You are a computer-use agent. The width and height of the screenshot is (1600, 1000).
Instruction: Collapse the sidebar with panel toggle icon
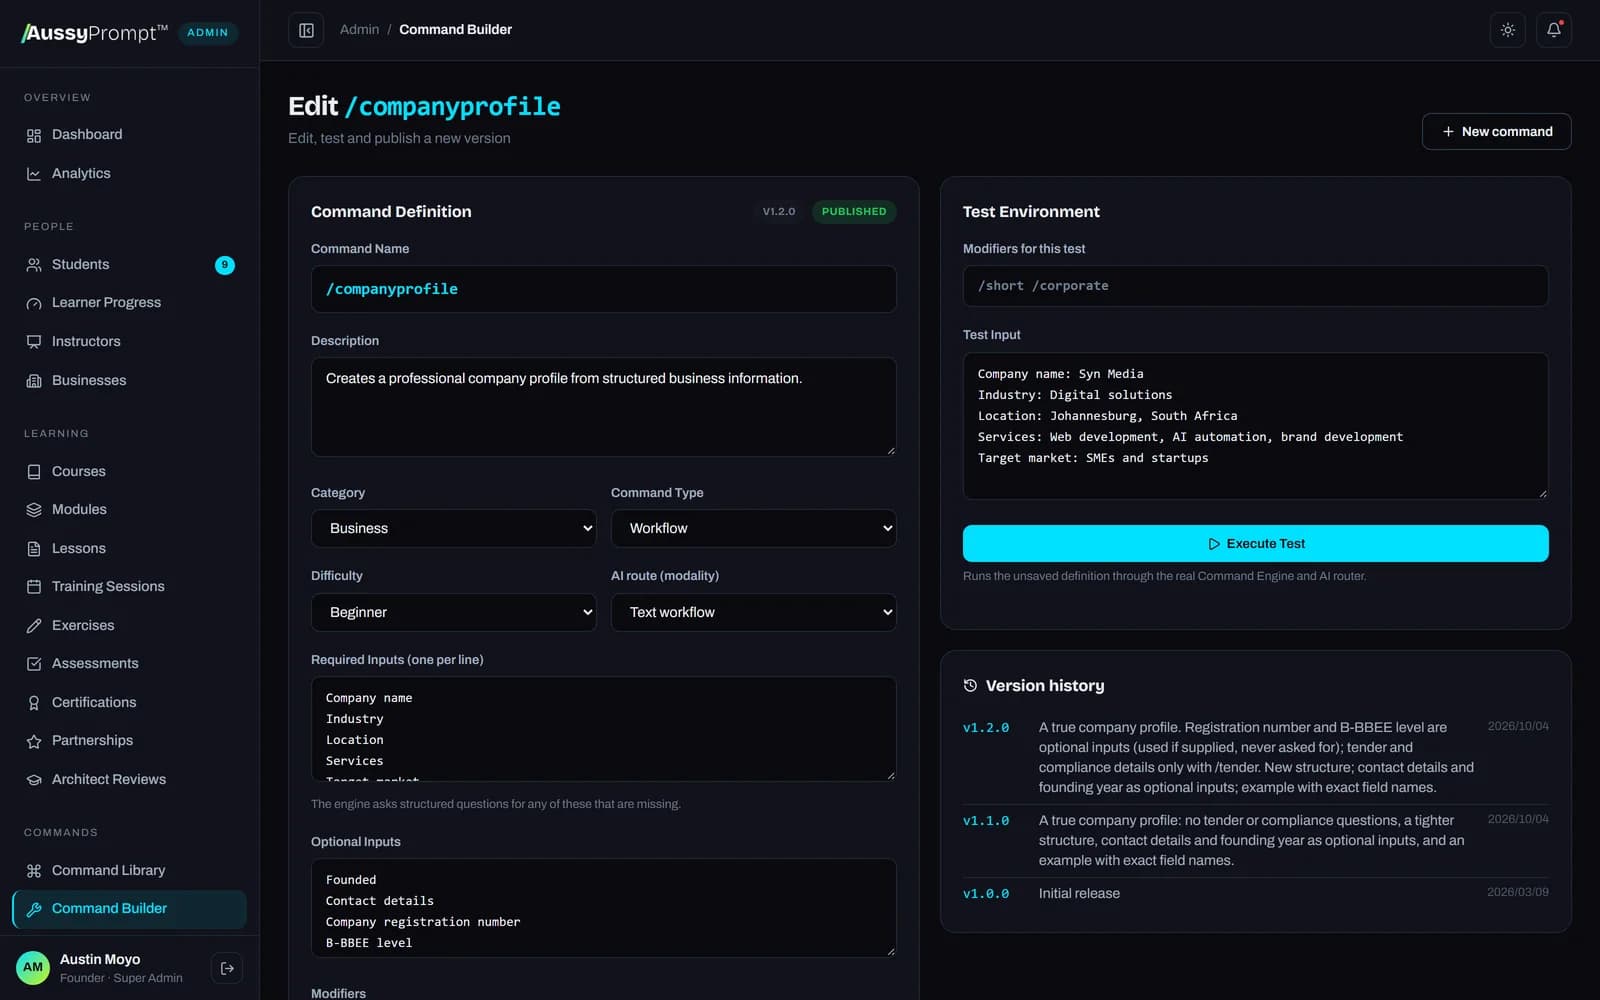tap(307, 30)
